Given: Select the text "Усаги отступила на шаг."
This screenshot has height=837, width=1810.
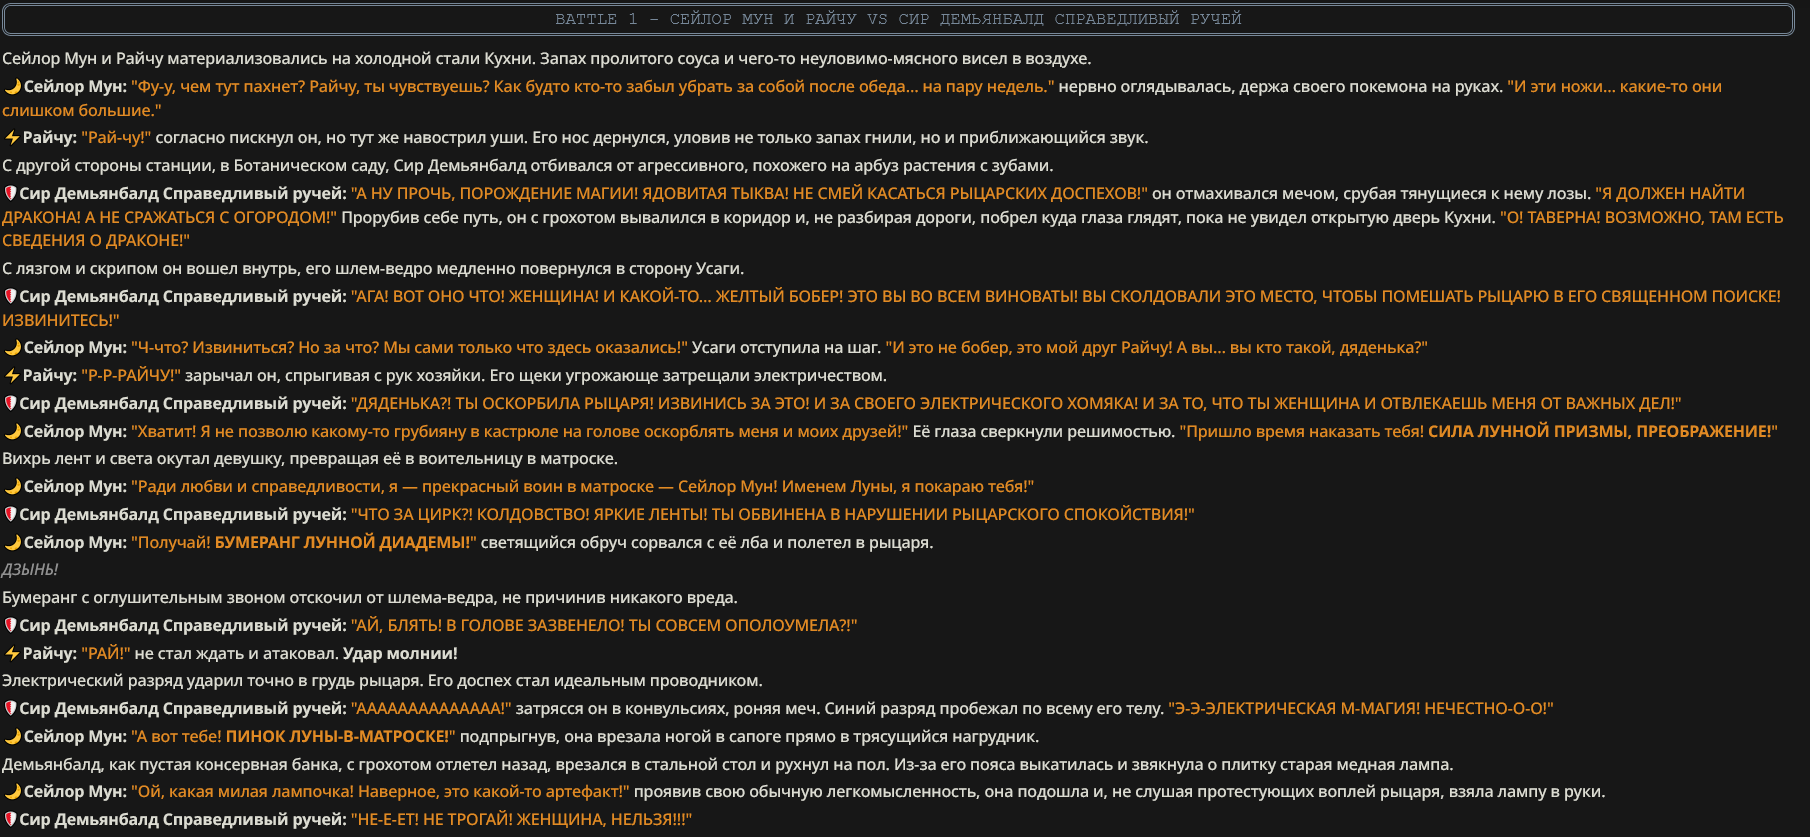Looking at the screenshot, I should [x=786, y=347].
